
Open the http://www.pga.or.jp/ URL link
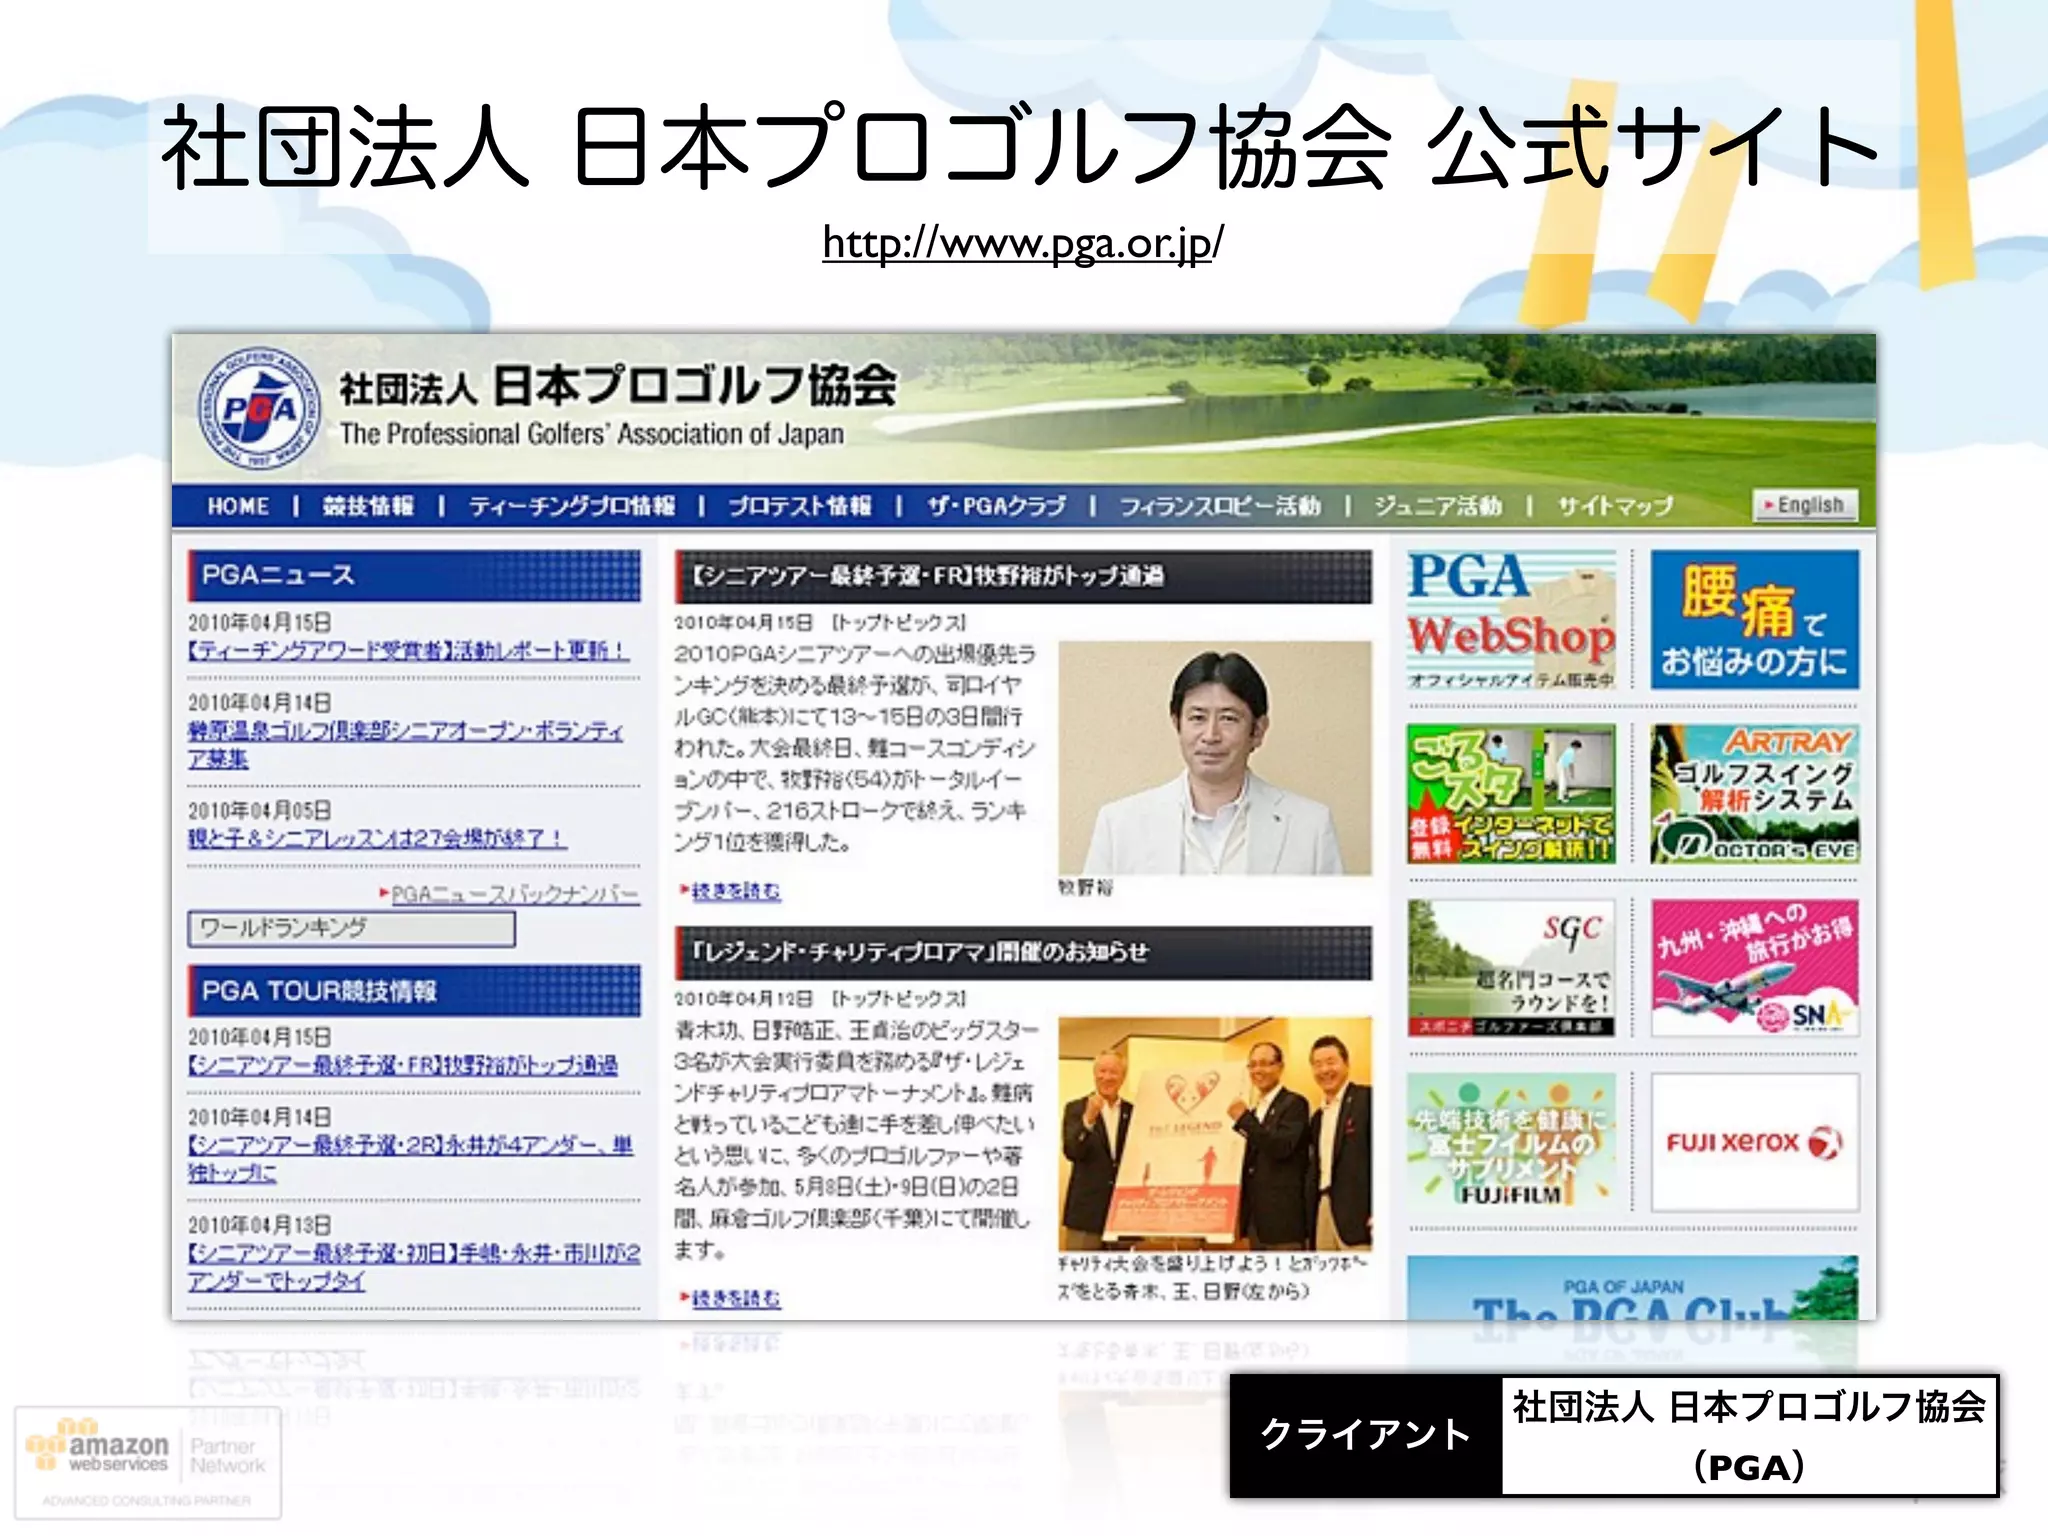[1022, 243]
